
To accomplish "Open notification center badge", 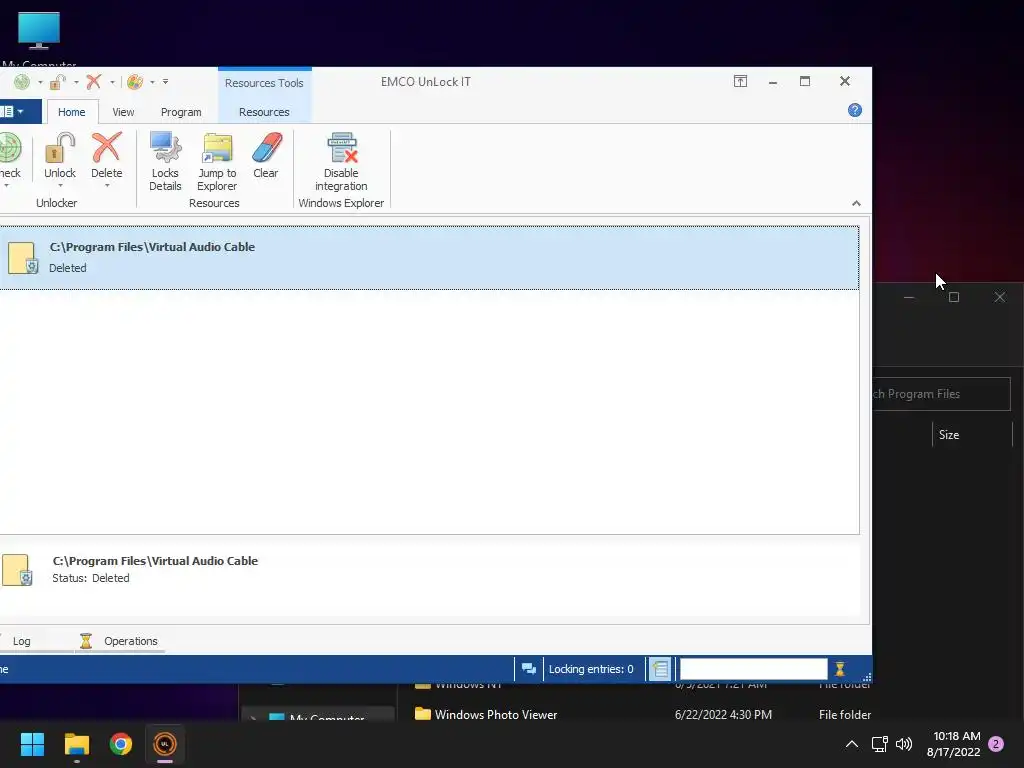I will 996,744.
